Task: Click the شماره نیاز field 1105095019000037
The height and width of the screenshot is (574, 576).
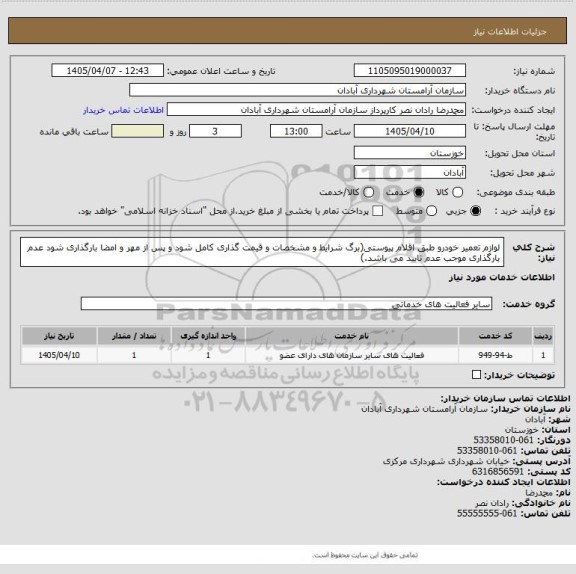Action: pos(410,71)
